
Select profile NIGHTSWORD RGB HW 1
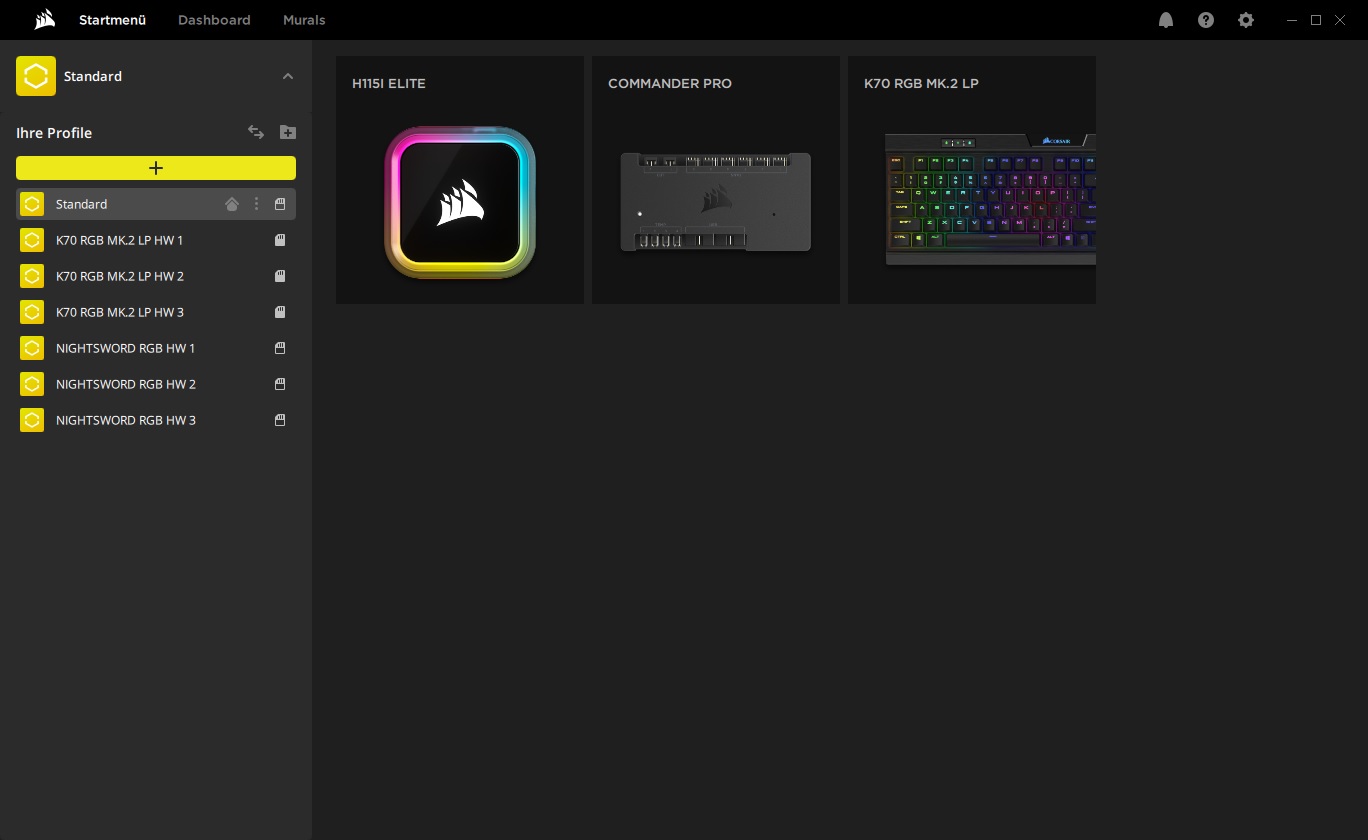(x=156, y=348)
